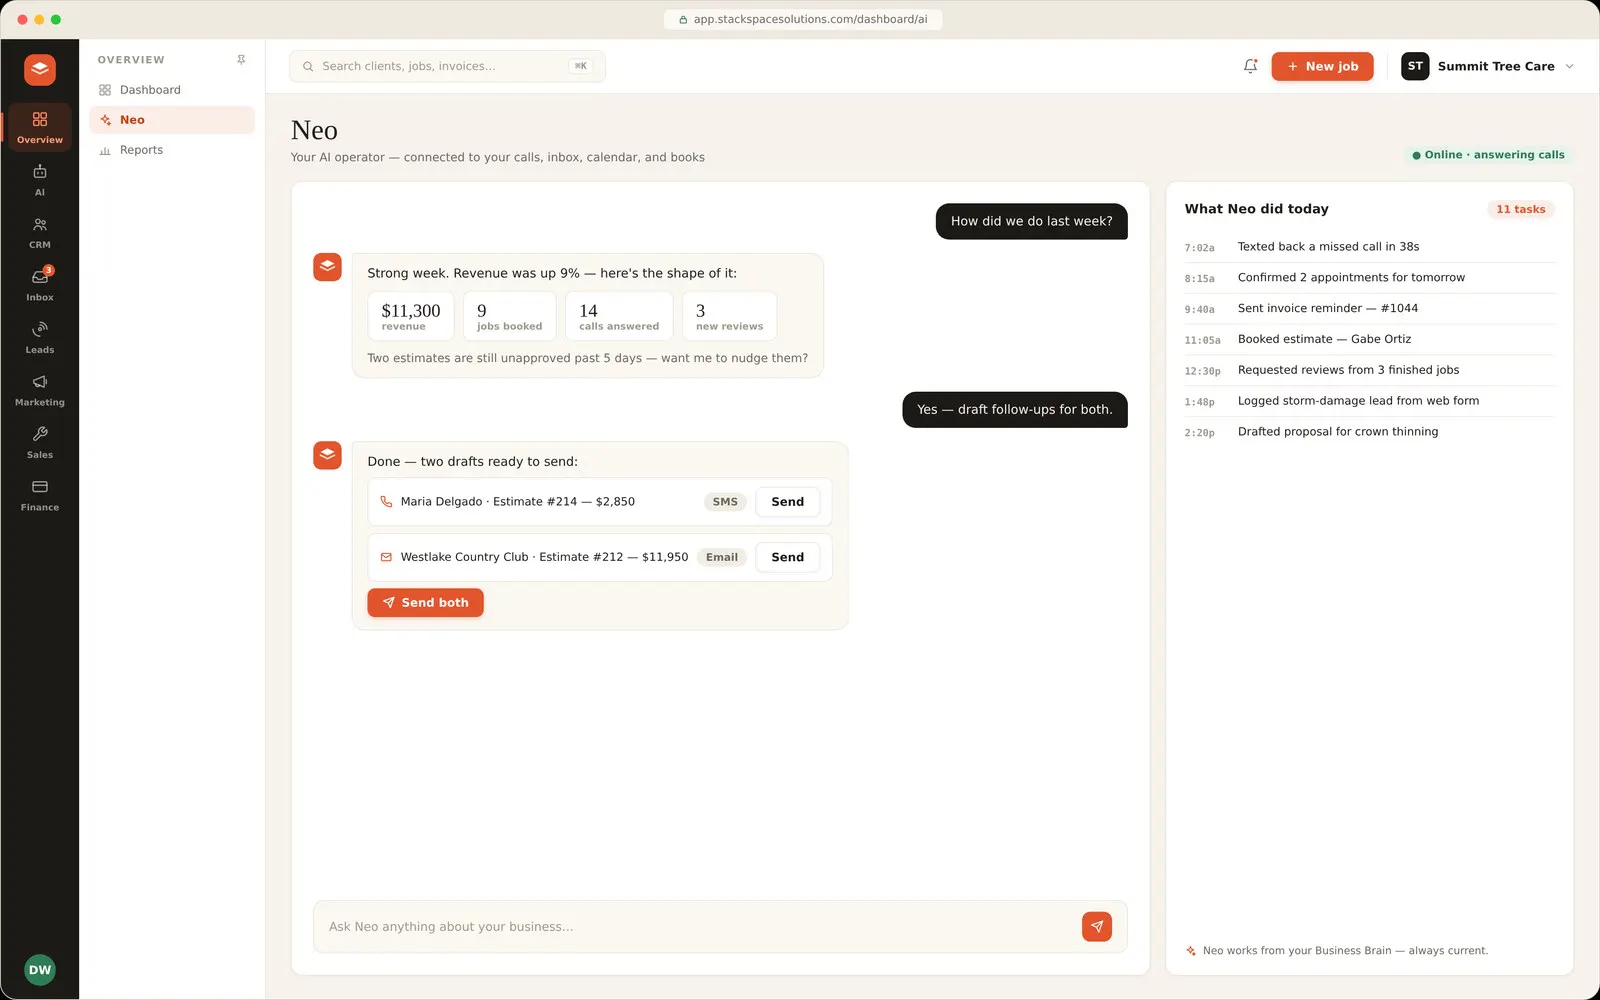Click the 3 new reviews stat
1600x1000 pixels.
[x=729, y=316]
